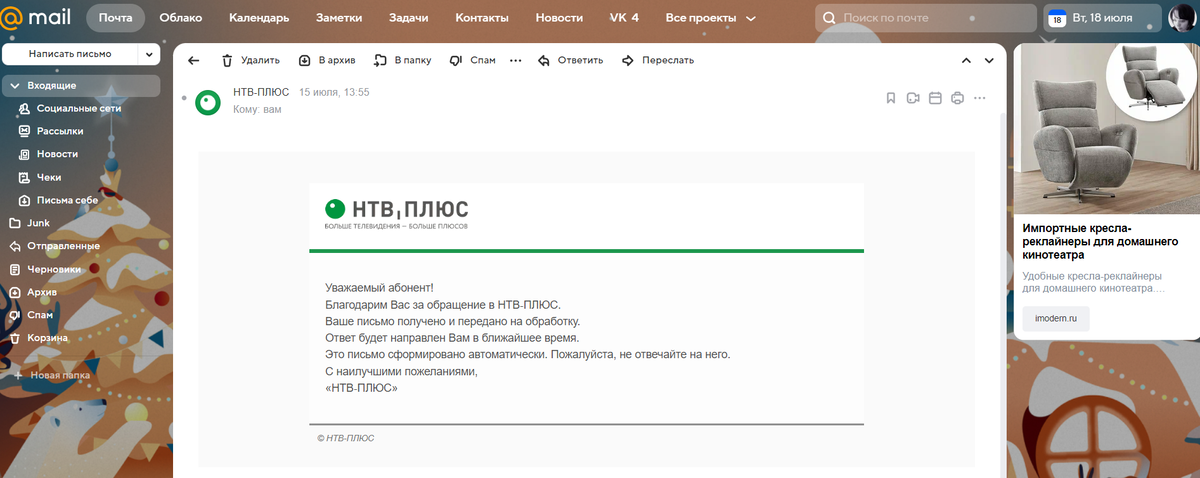Expand Все проекты dropdown
This screenshot has height=478, width=1200.
click(711, 18)
